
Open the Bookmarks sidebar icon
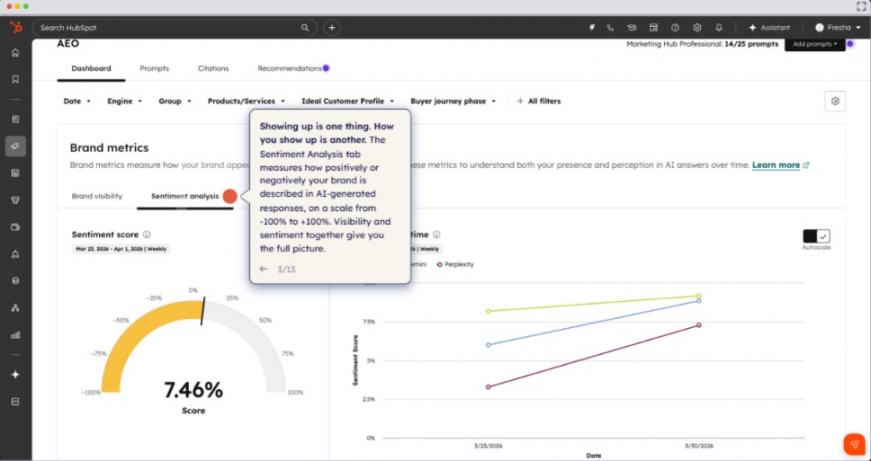tap(16, 79)
